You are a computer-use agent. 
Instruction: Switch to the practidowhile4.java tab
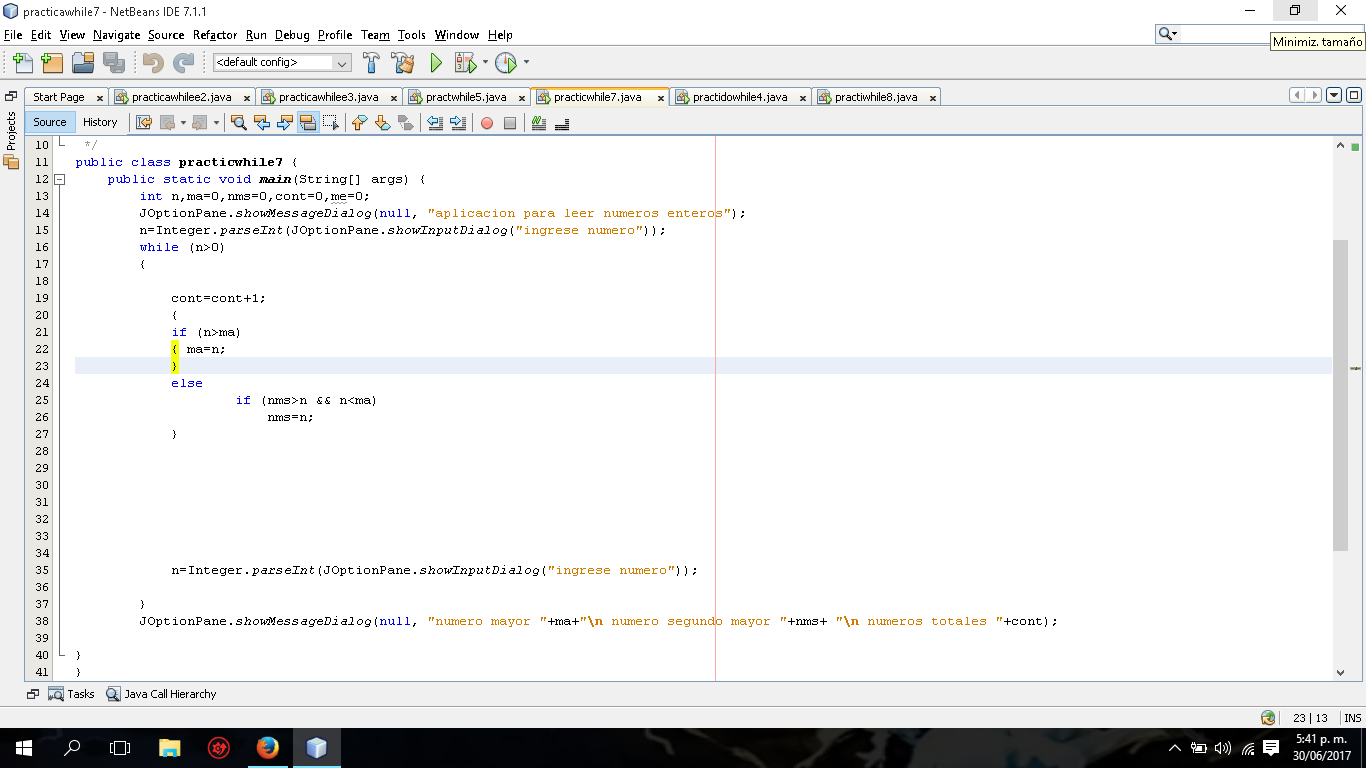click(x=740, y=97)
